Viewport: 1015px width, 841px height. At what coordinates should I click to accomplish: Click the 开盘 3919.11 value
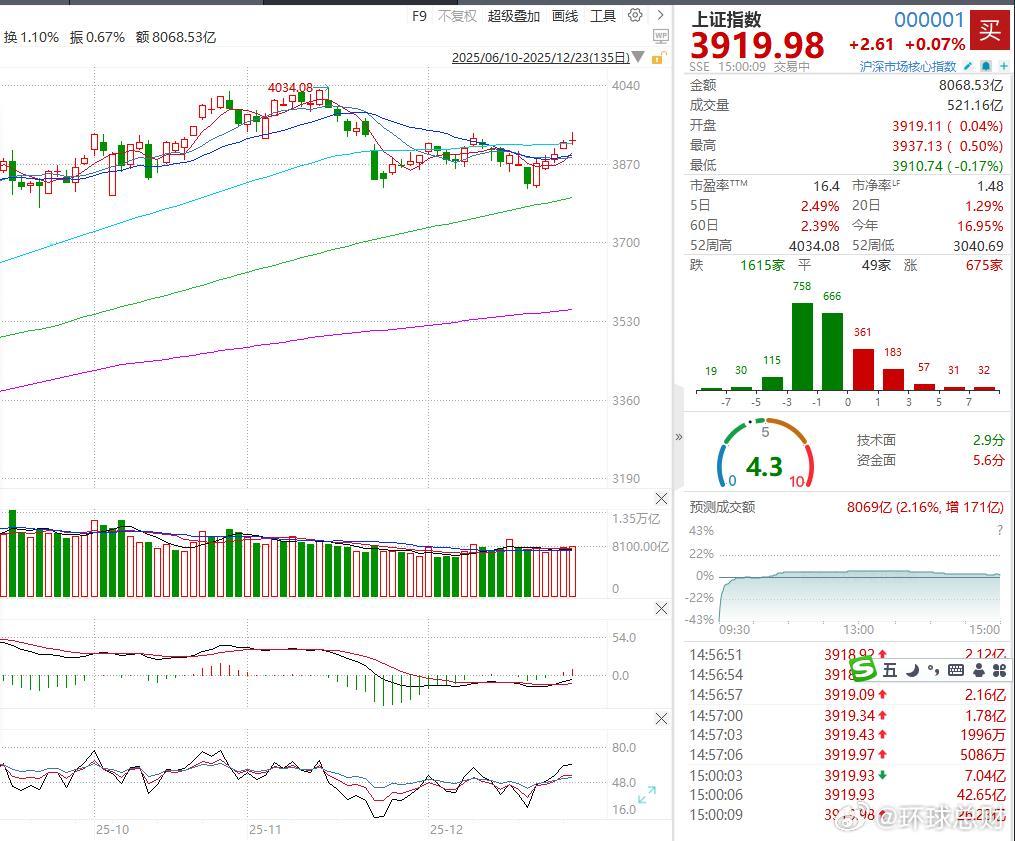(917, 126)
